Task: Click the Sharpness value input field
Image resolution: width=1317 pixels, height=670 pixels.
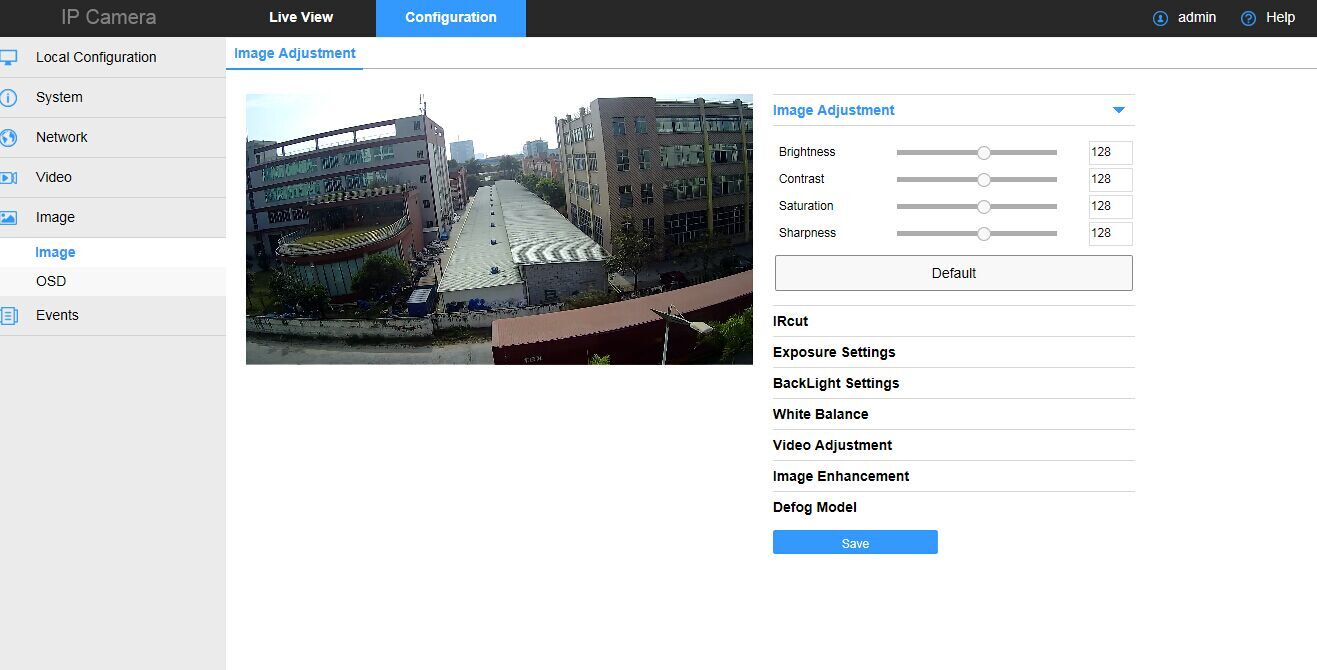Action: click(1110, 233)
